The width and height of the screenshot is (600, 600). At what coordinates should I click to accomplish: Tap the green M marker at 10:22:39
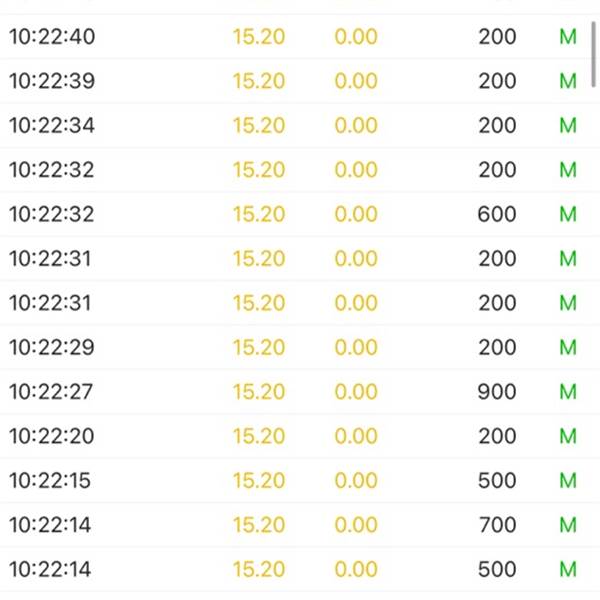click(568, 81)
